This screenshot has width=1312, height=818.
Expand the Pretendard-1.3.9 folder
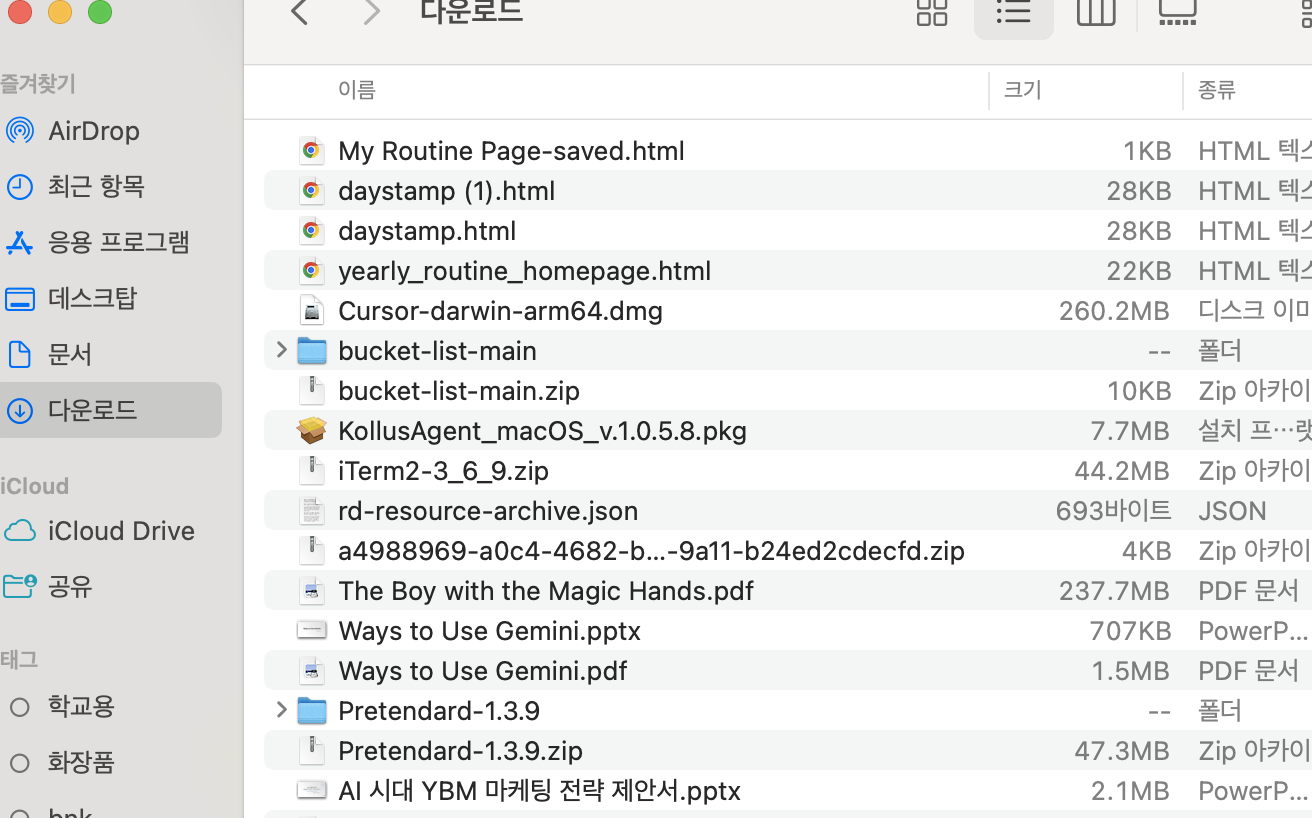pyautogui.click(x=280, y=710)
